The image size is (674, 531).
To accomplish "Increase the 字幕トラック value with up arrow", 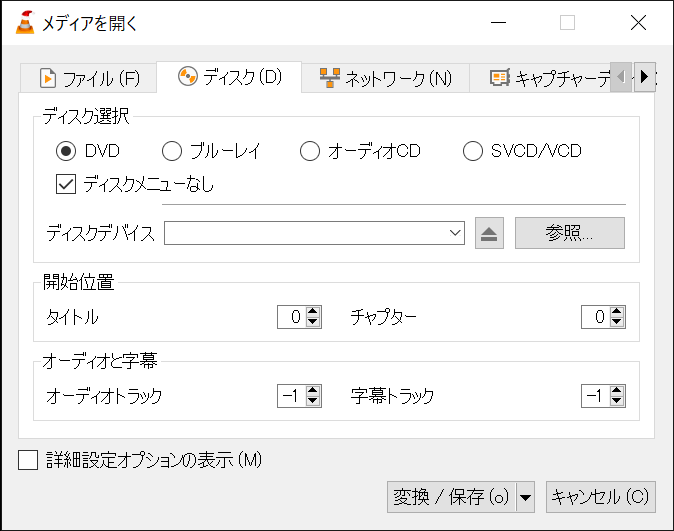I will [x=617, y=390].
